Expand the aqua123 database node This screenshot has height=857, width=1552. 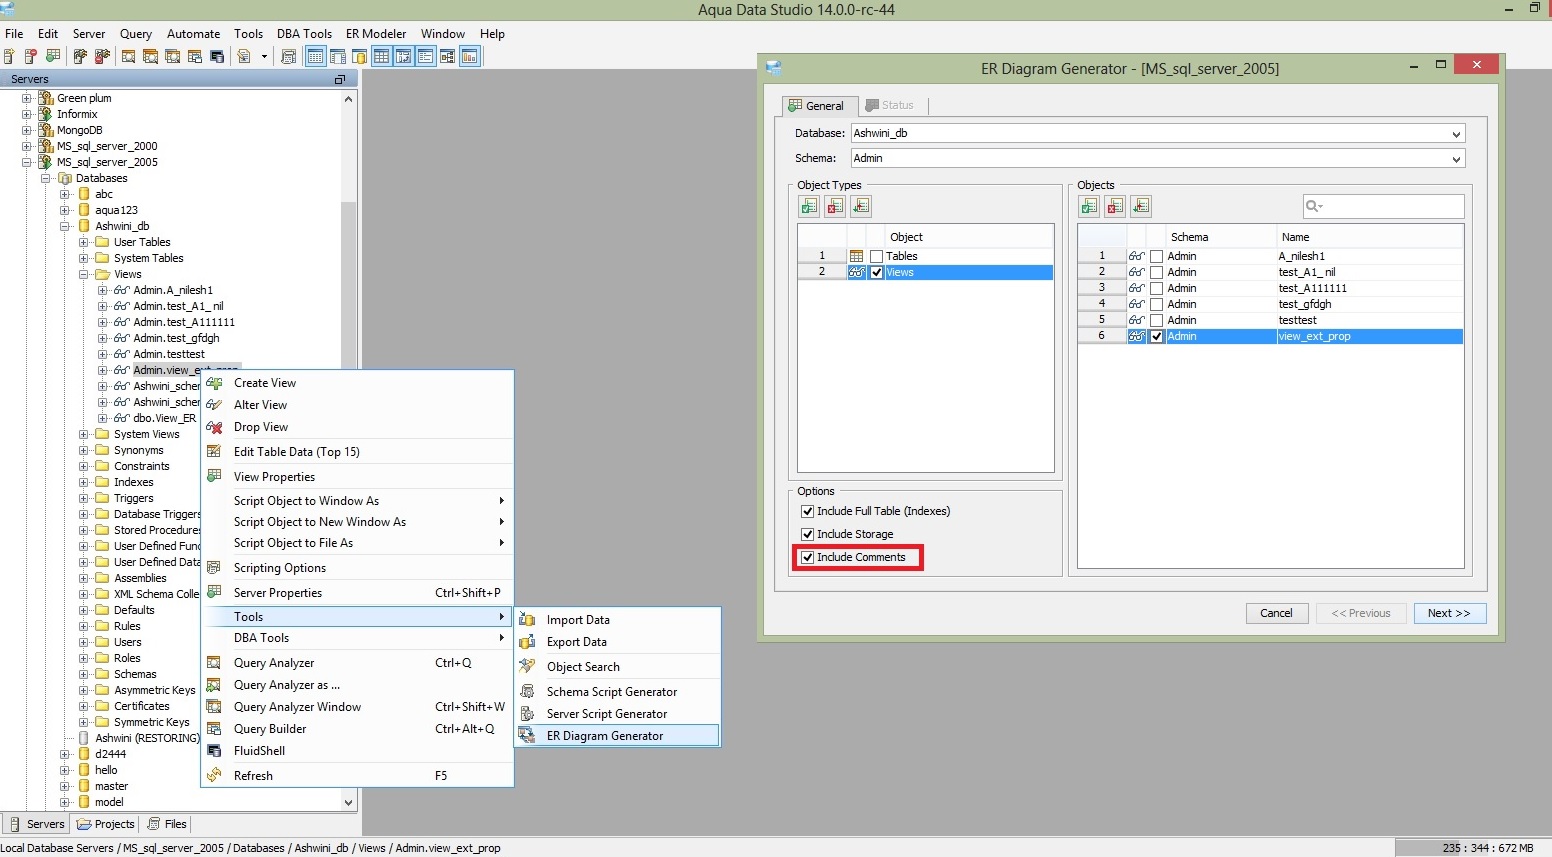click(x=65, y=210)
